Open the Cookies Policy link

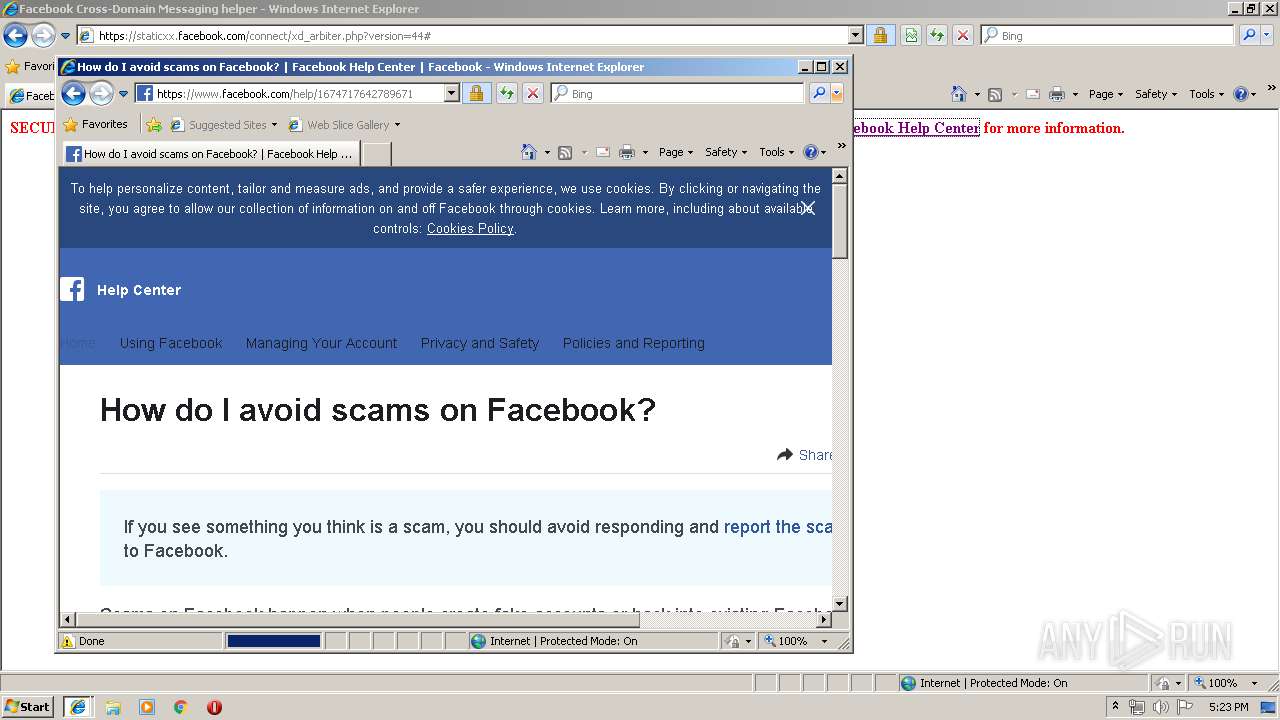tap(470, 228)
